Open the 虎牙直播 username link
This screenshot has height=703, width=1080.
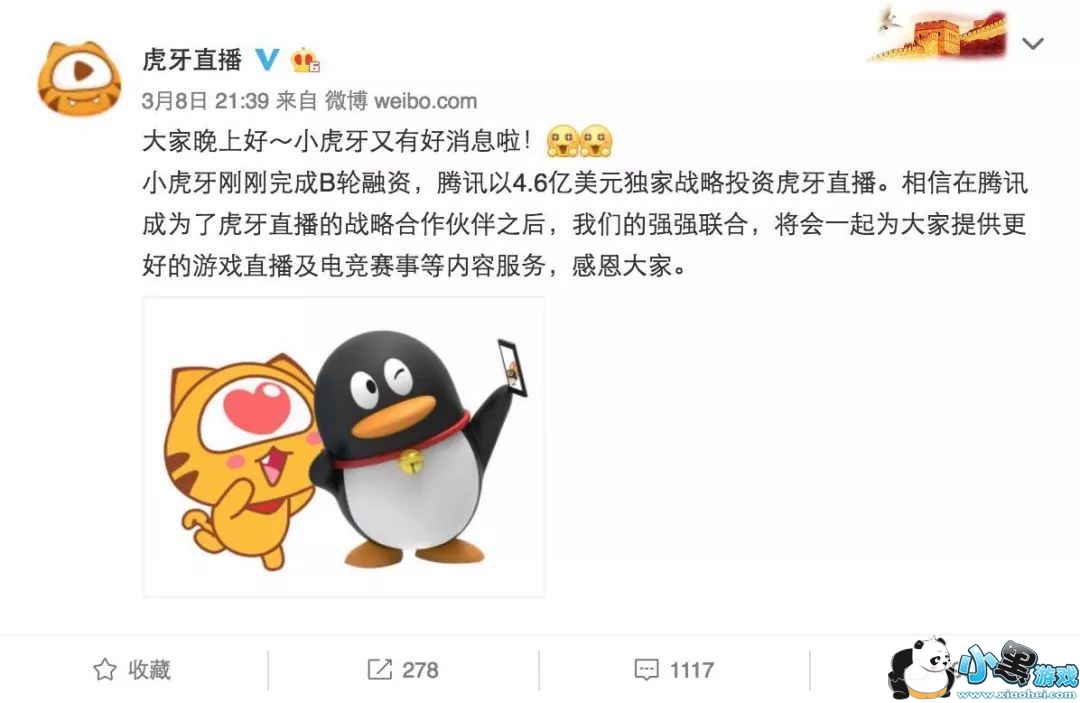pyautogui.click(x=192, y=60)
